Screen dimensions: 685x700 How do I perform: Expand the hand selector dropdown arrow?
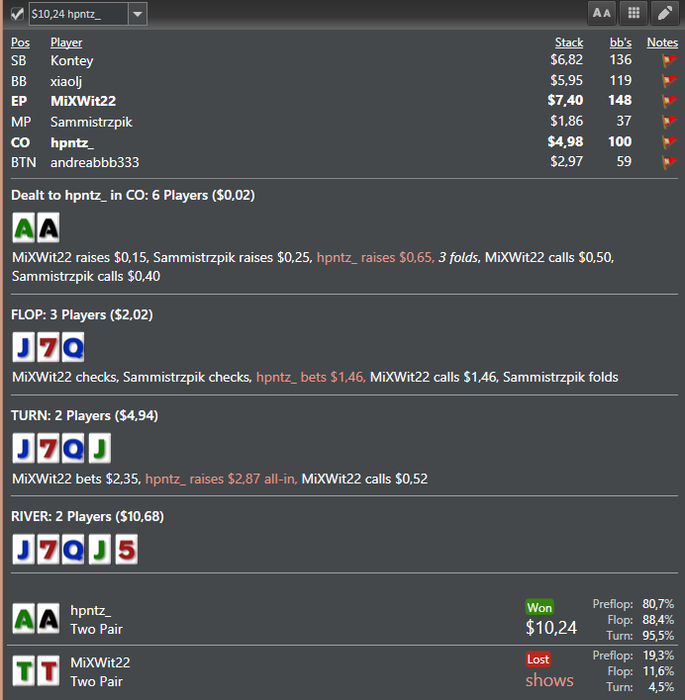click(x=138, y=14)
